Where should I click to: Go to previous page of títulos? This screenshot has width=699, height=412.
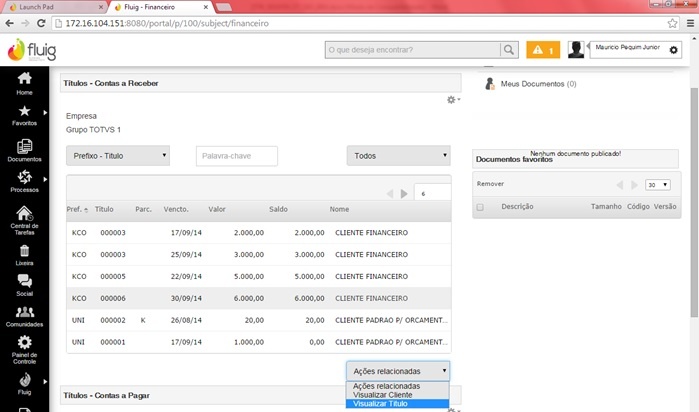[x=390, y=194]
